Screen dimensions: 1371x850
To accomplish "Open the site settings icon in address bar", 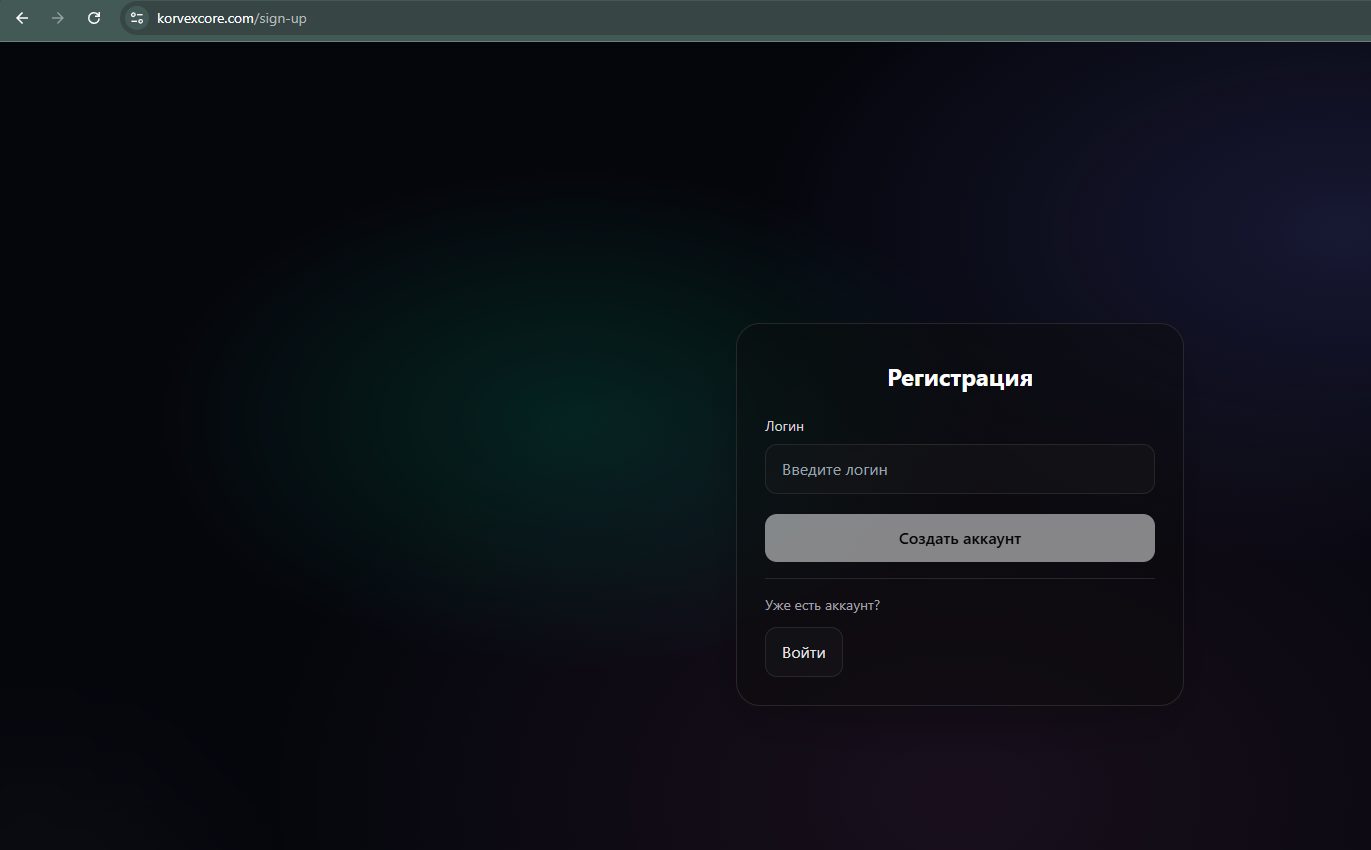I will click(135, 18).
